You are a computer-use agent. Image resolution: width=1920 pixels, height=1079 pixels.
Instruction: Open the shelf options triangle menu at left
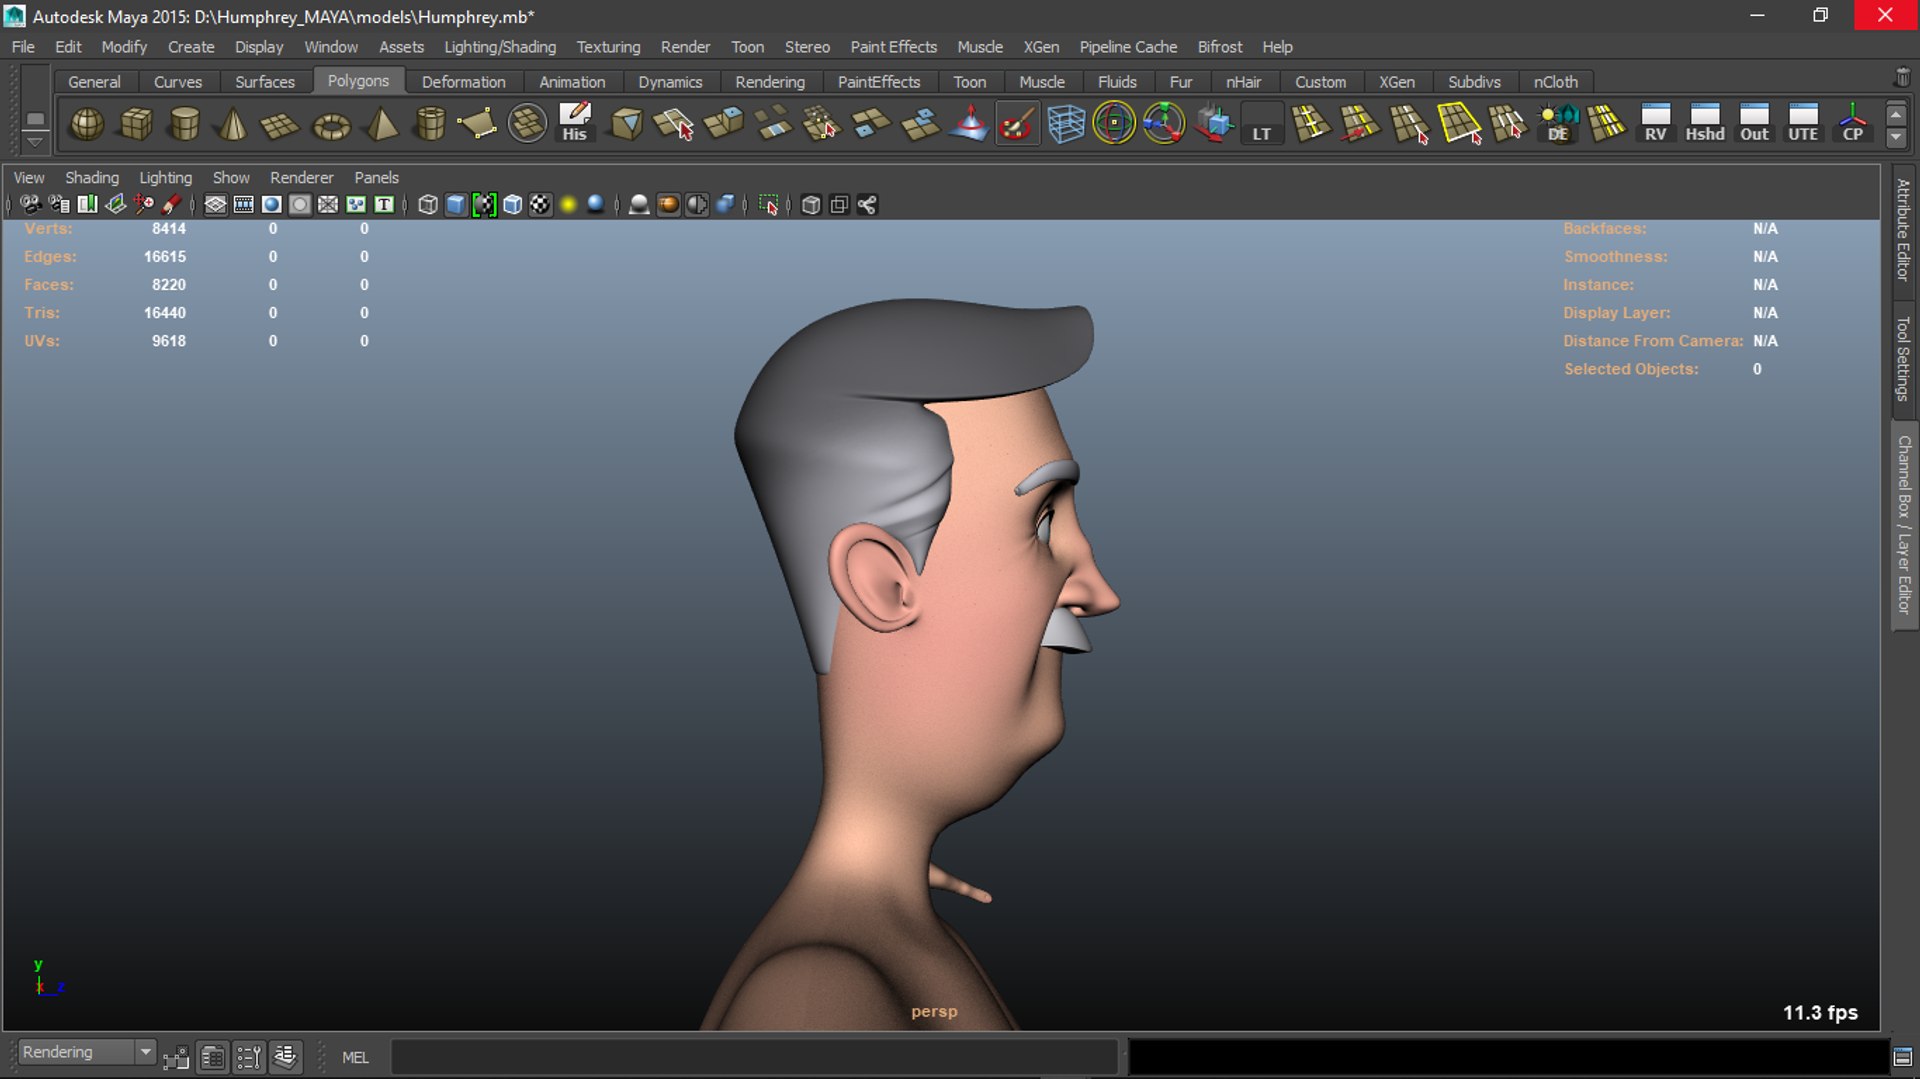pyautogui.click(x=35, y=142)
